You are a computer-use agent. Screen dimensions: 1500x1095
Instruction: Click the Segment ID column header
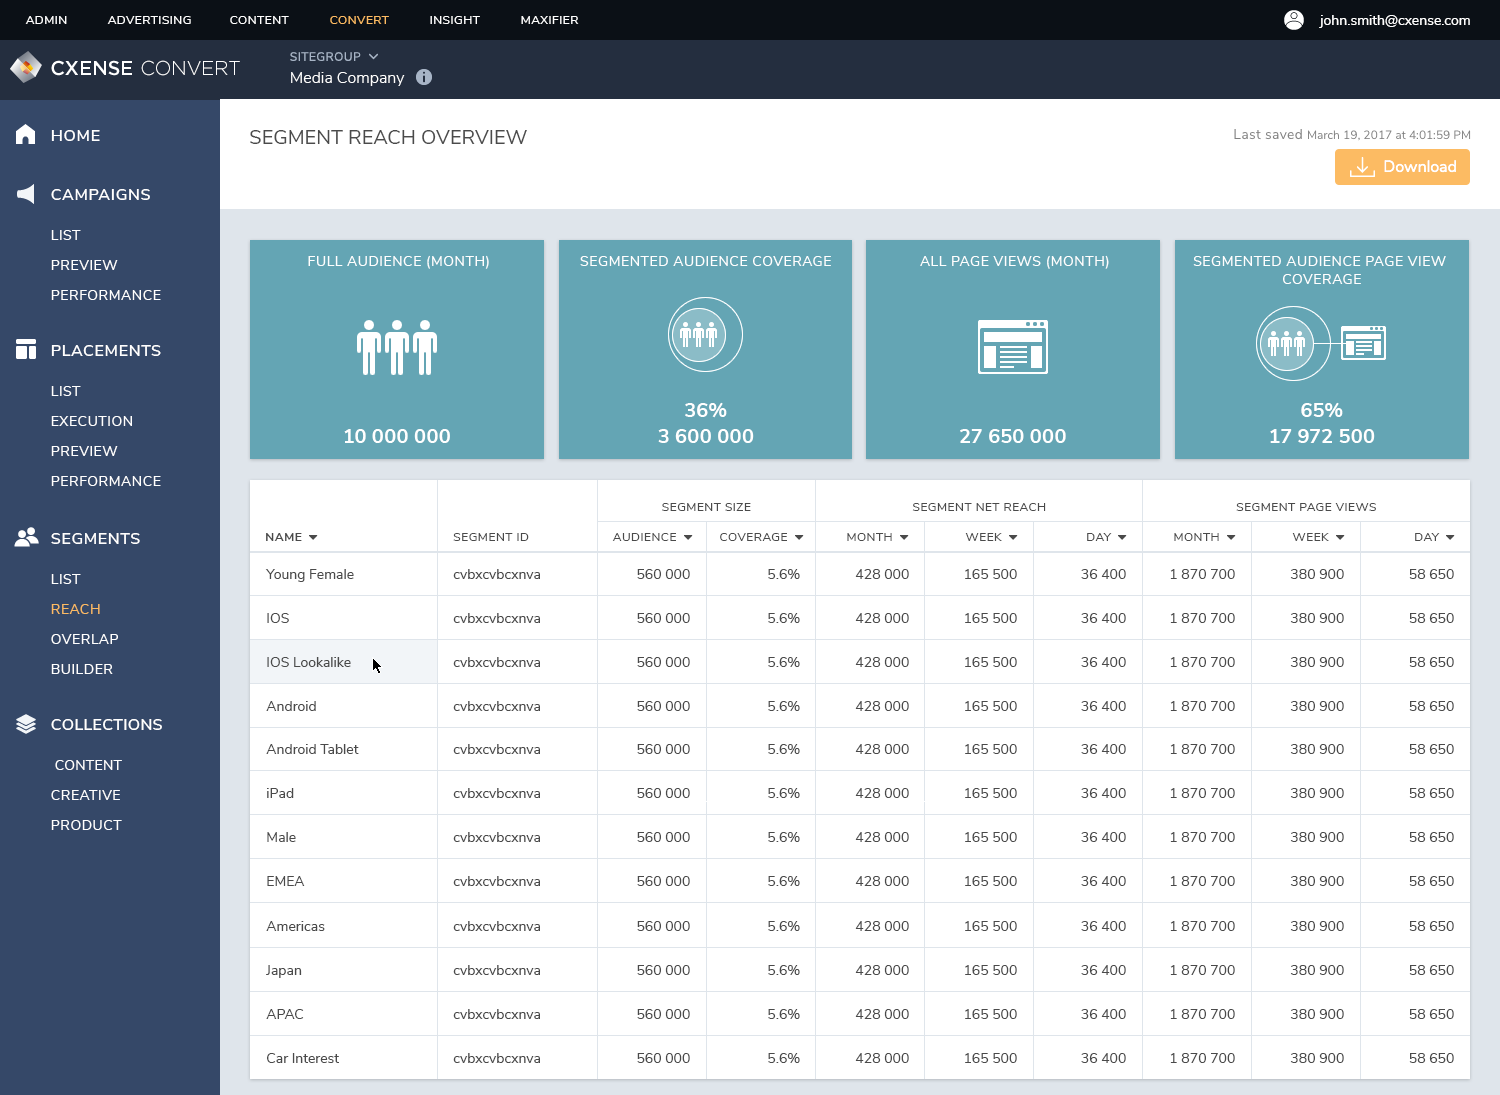pyautogui.click(x=491, y=537)
